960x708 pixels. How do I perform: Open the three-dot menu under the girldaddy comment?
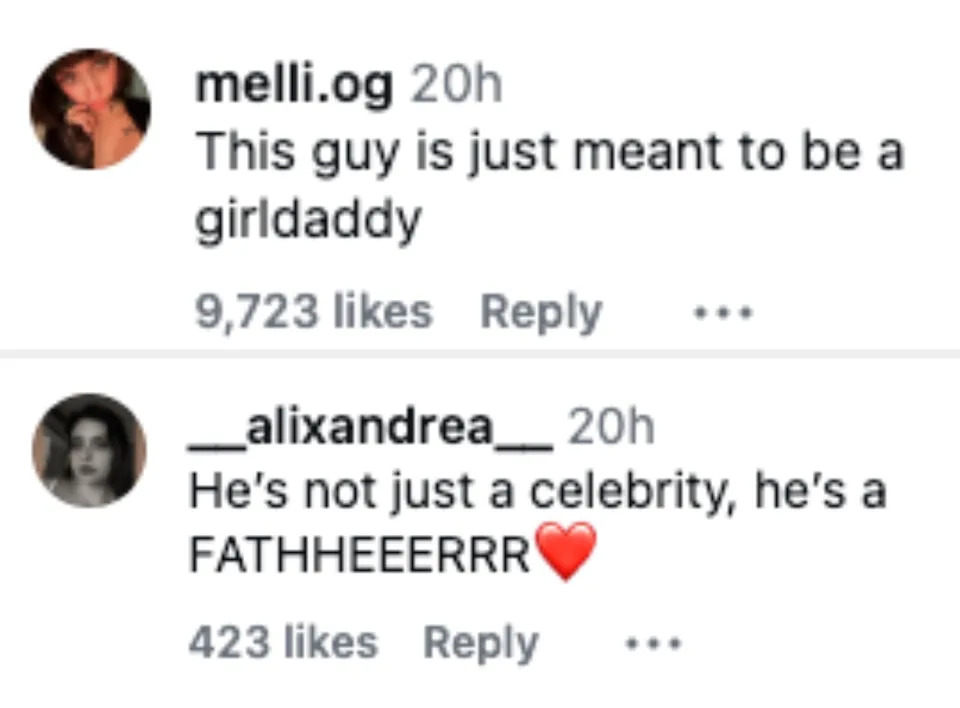pyautogui.click(x=722, y=311)
